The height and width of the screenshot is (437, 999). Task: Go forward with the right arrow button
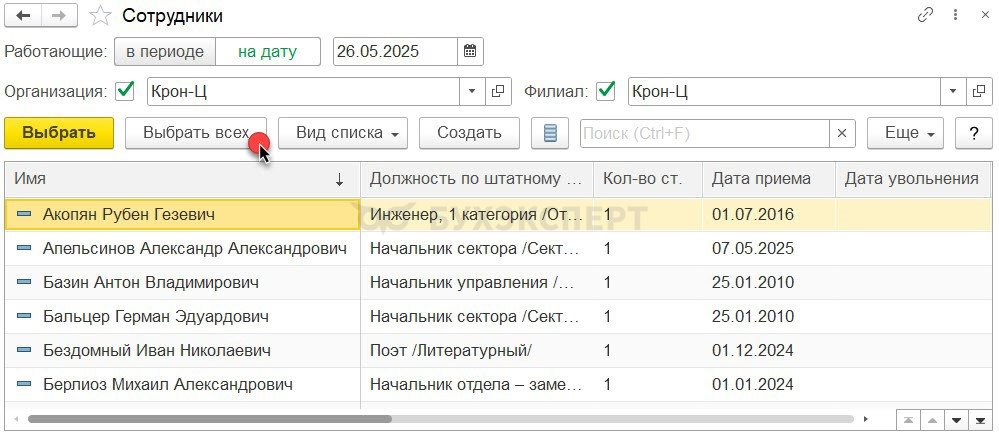tap(60, 17)
